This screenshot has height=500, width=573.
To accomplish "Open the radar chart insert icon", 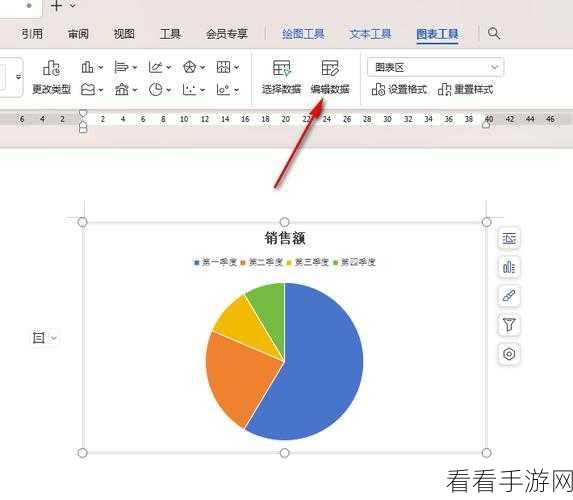I will click(189, 67).
